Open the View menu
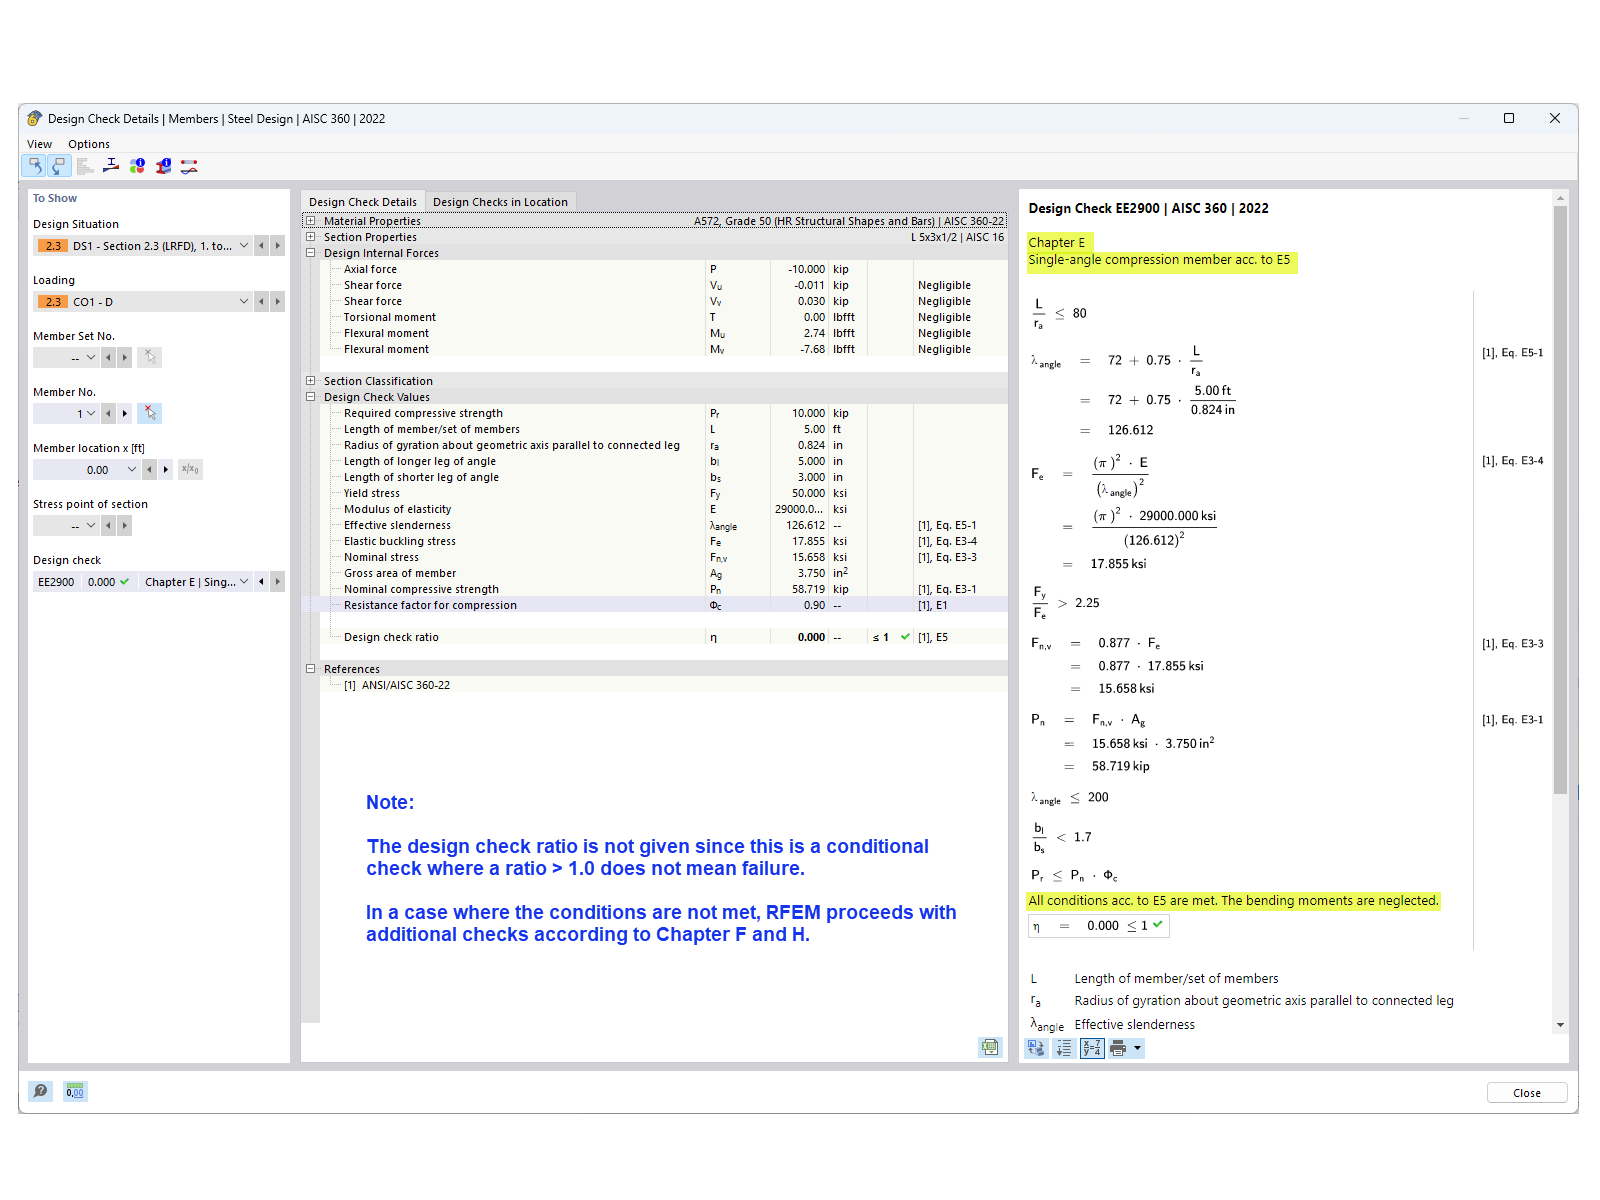This screenshot has height=1200, width=1600. [40, 144]
